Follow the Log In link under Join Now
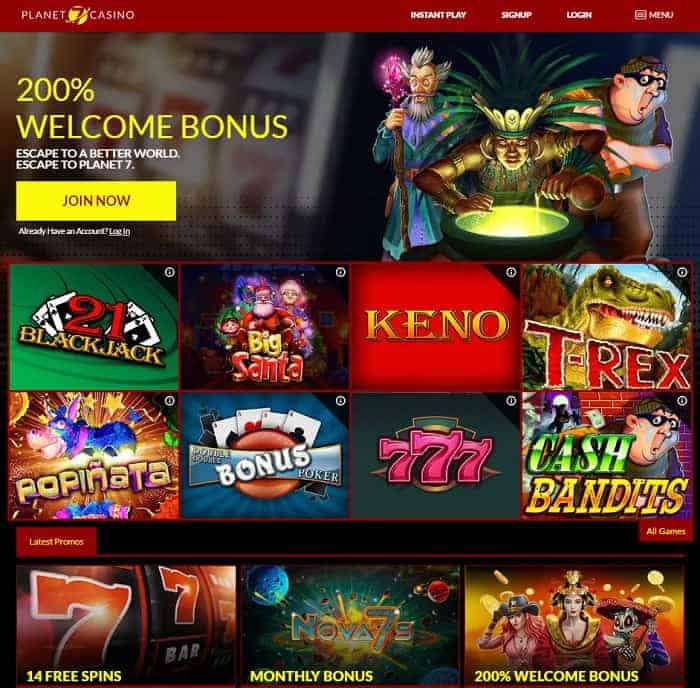Viewport: 700px width, 688px height. pos(120,231)
